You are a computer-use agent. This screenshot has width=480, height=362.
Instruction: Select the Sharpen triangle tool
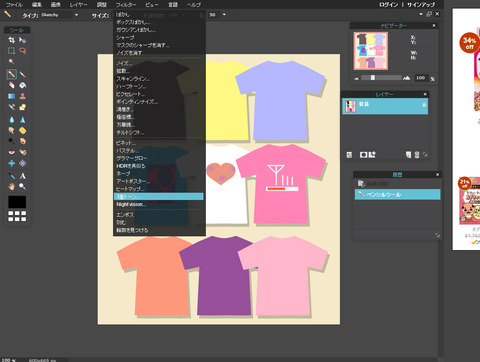pos(22,119)
